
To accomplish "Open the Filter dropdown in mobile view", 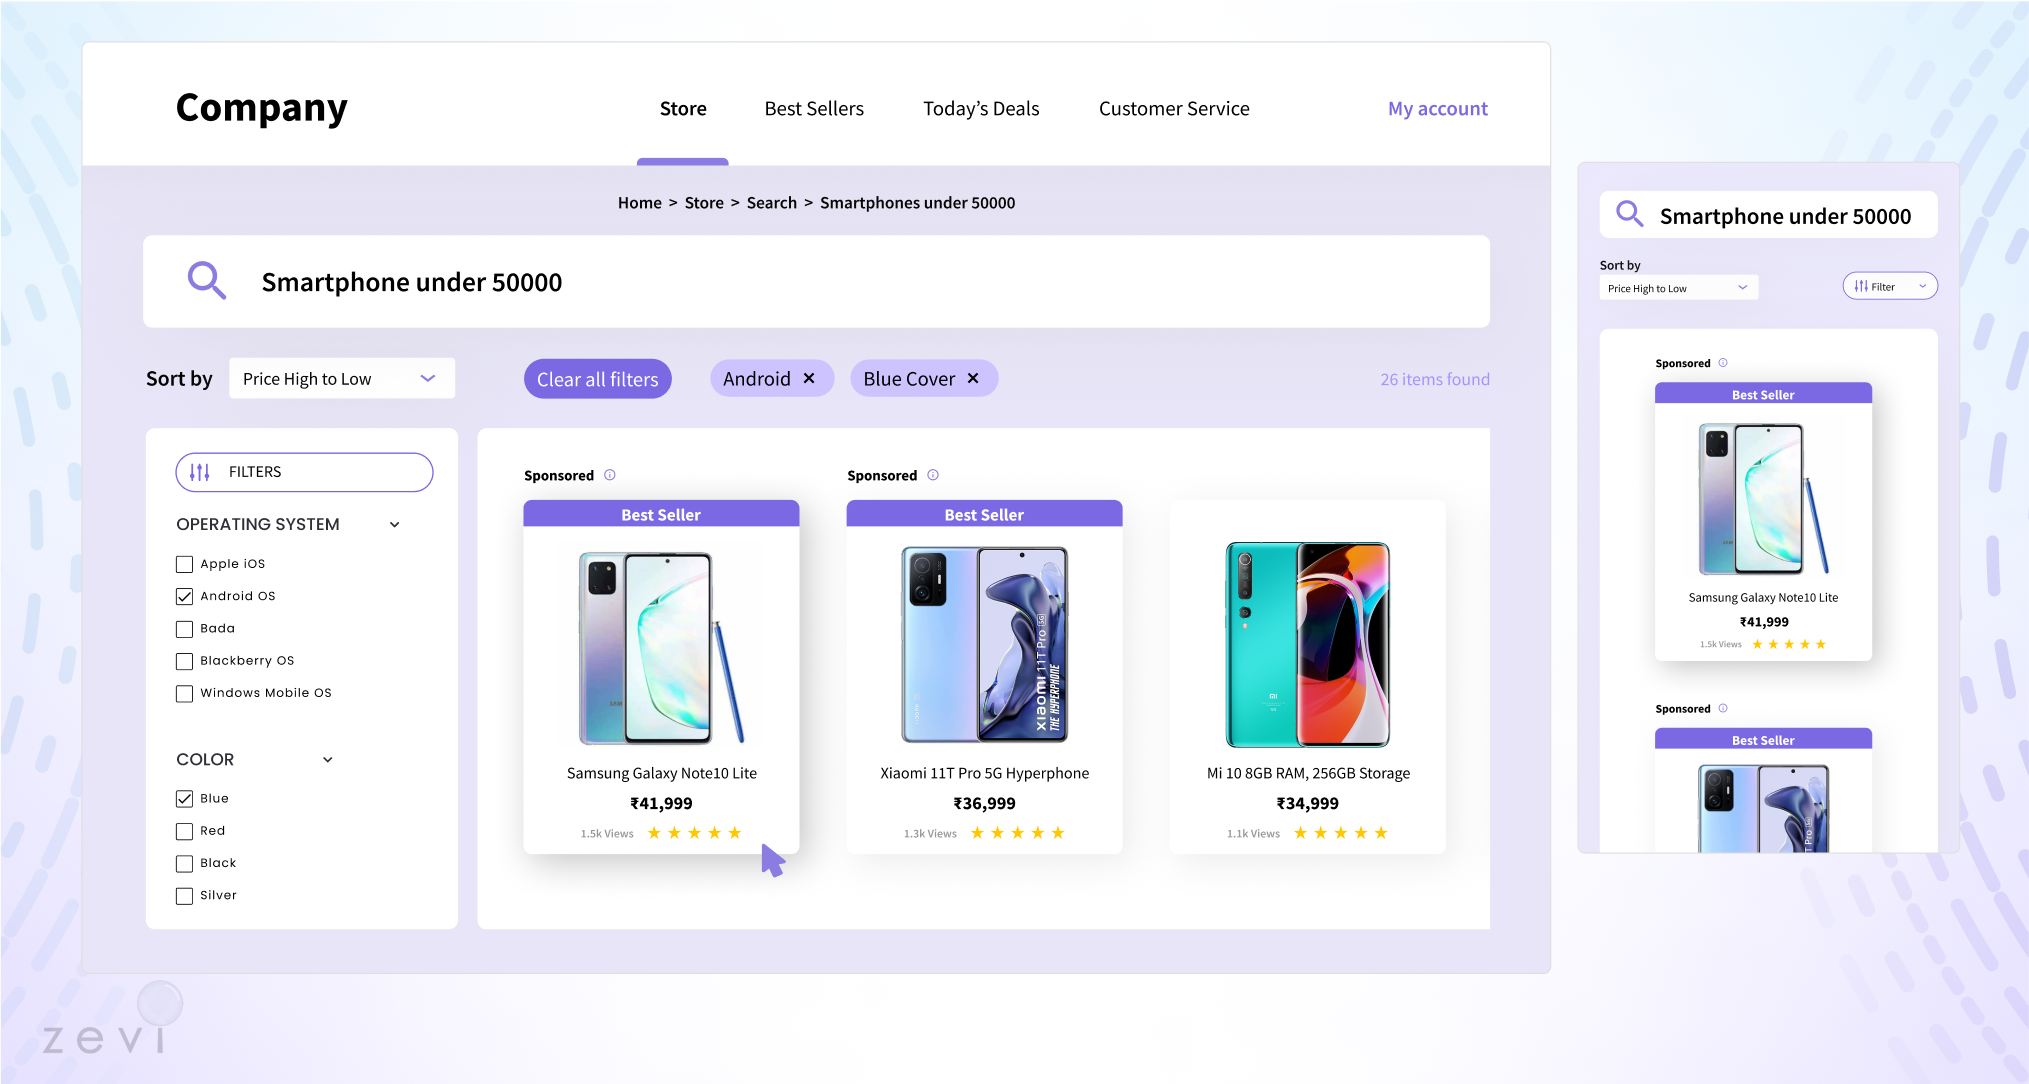I will coord(1890,287).
